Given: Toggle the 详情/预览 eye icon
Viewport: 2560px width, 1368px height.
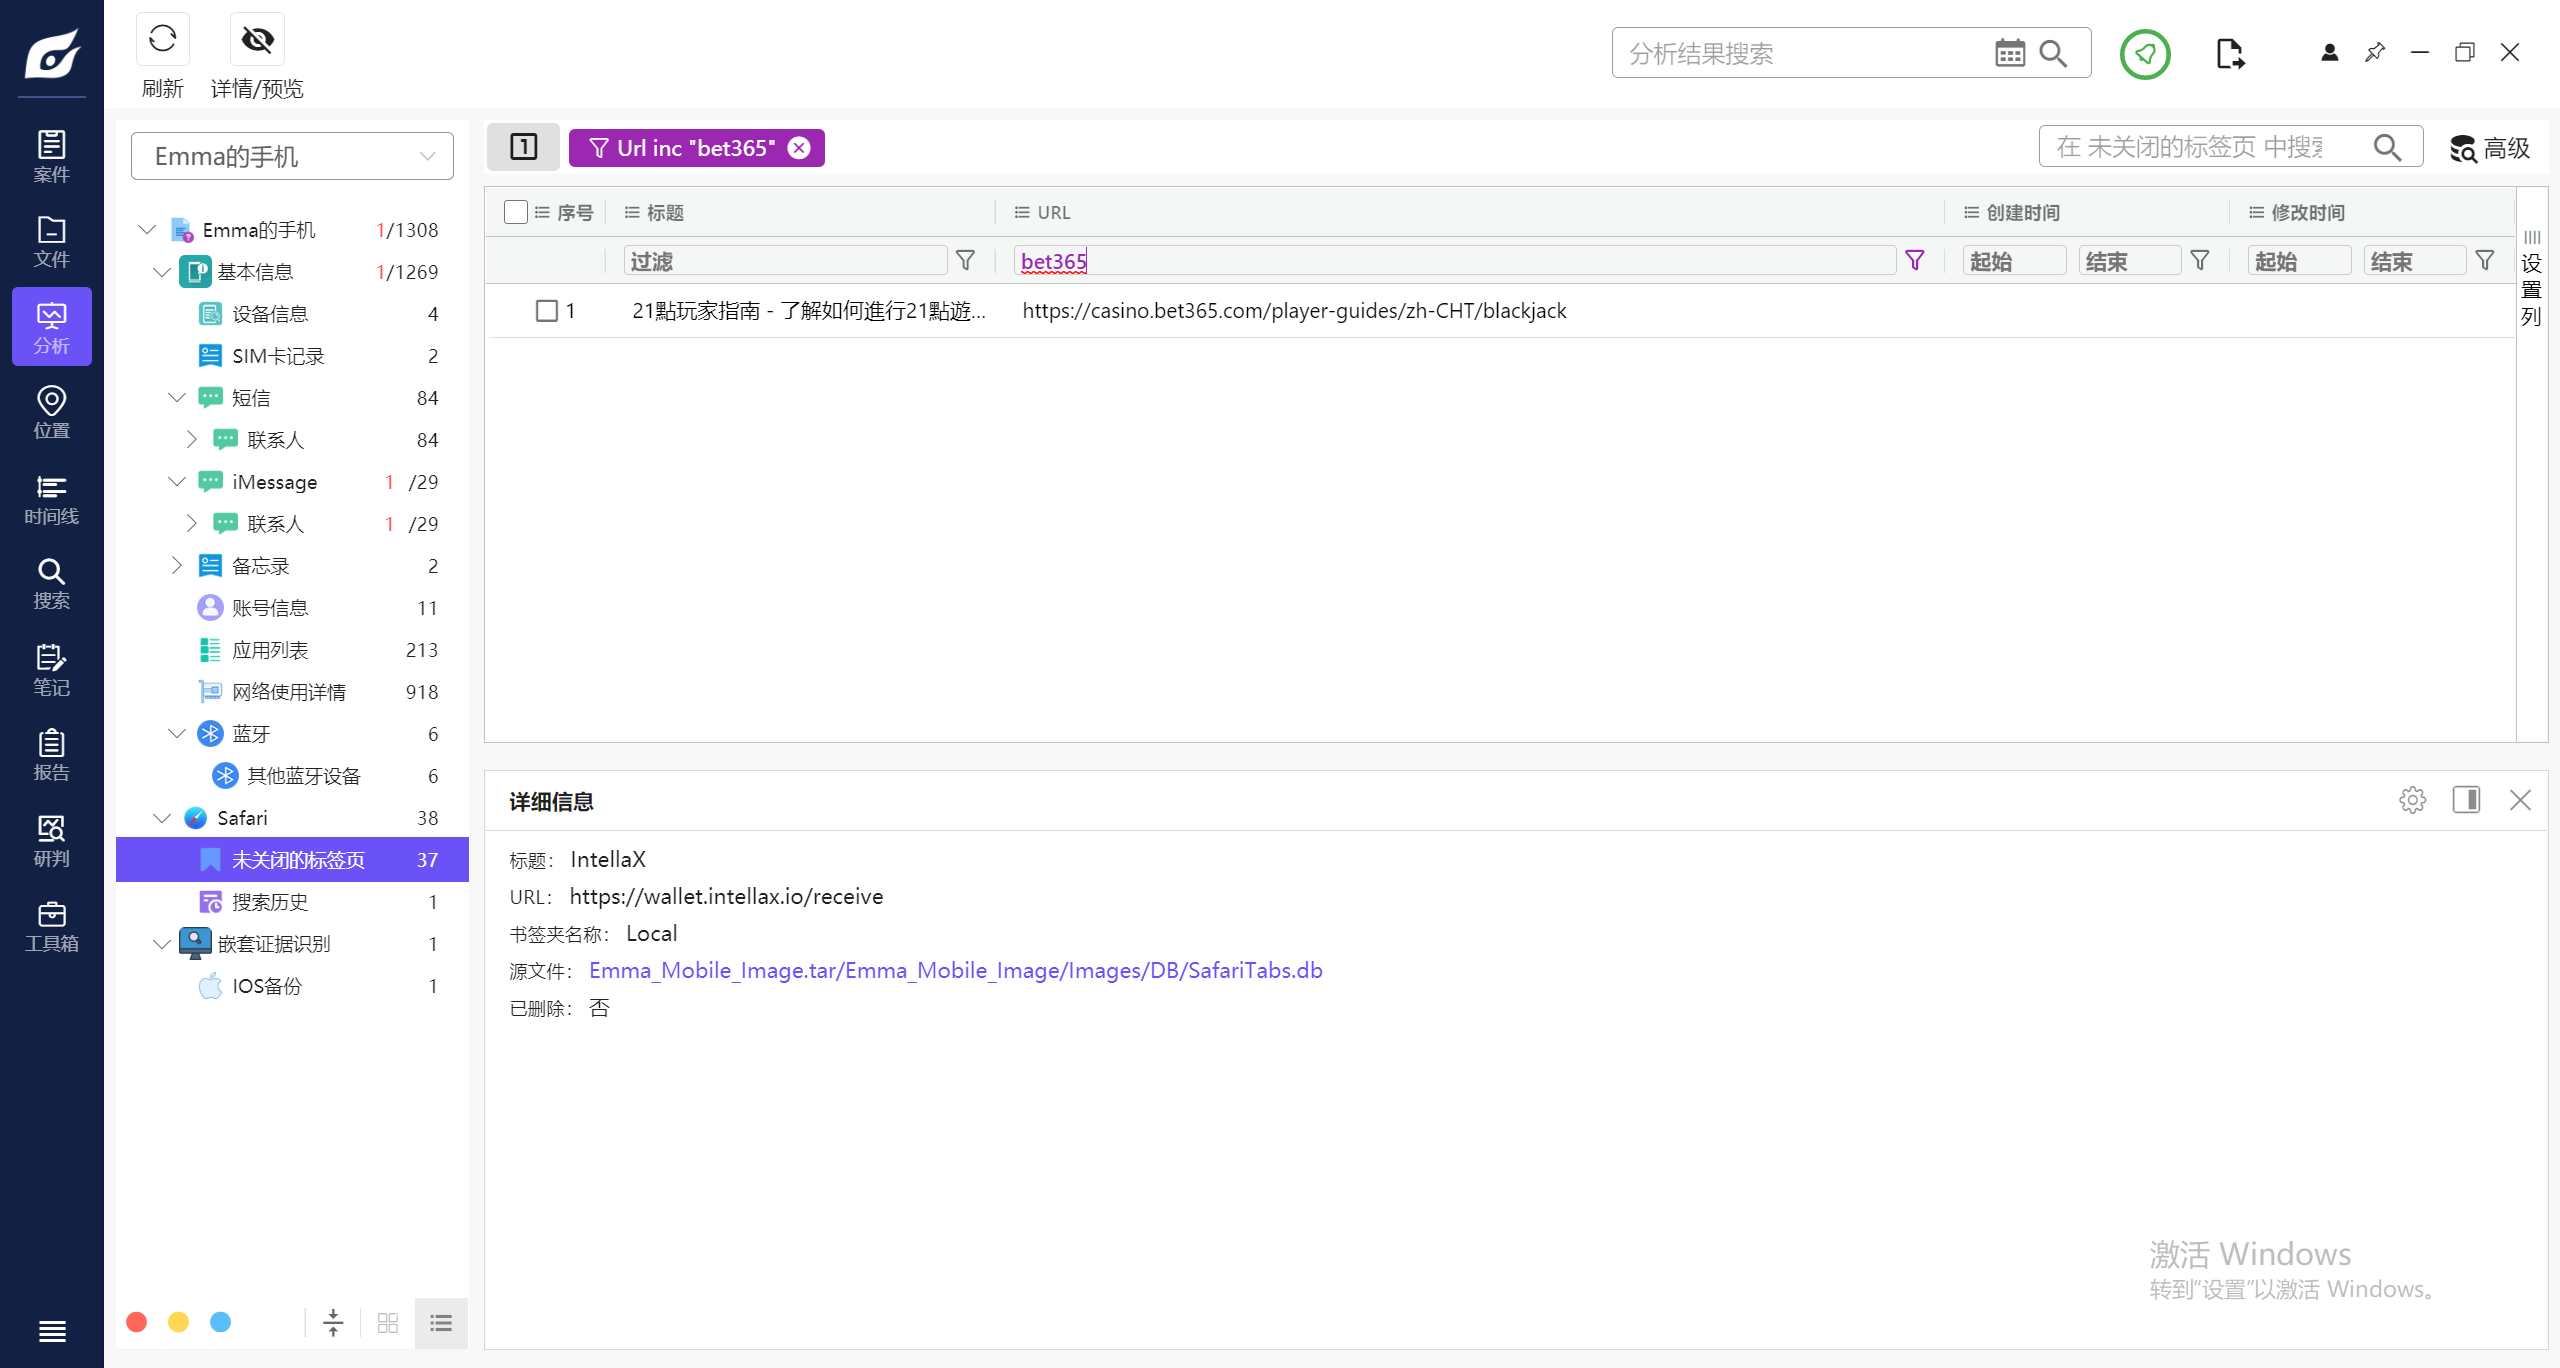Looking at the screenshot, I should (257, 40).
